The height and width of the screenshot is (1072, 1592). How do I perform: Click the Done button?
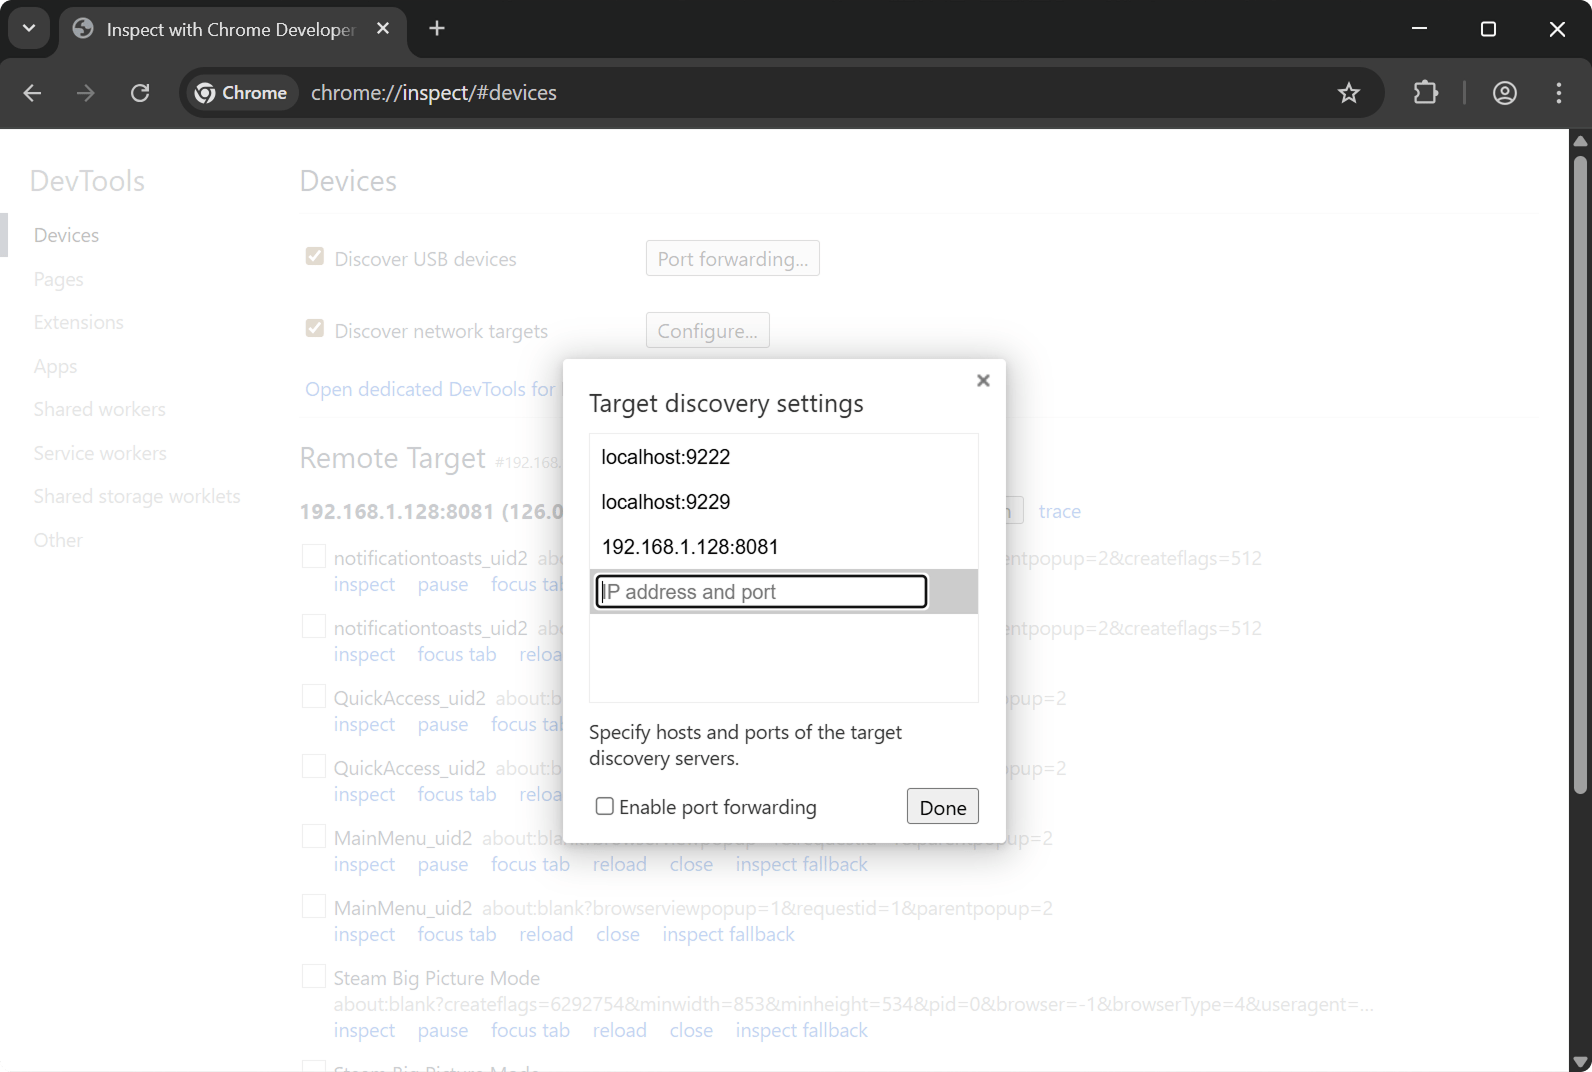(942, 807)
